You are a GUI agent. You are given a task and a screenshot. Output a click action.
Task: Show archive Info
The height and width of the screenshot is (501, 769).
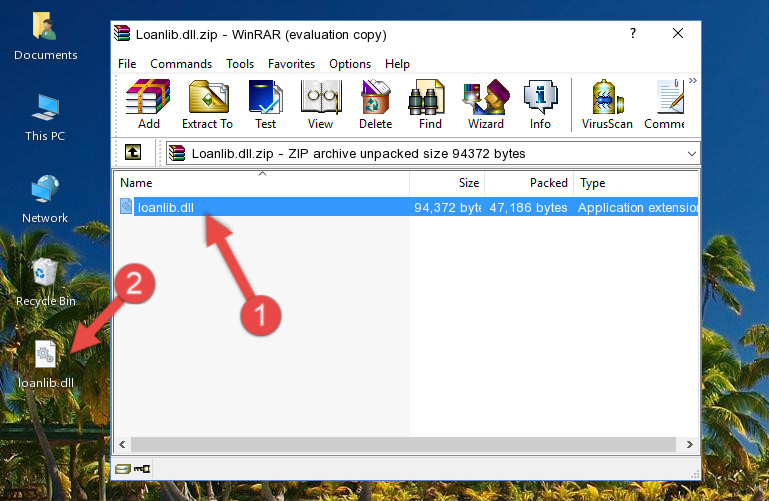[540, 104]
